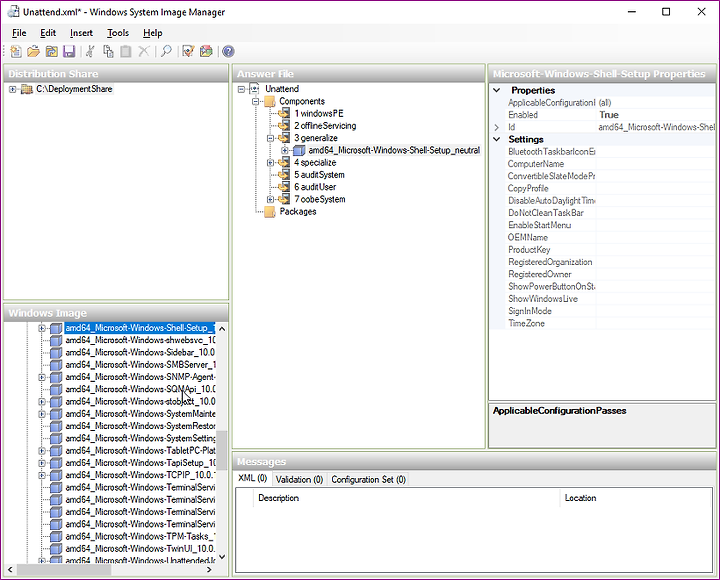Click the 5 auditSystem pass icon
Screen dimensions: 720x580
point(285,175)
